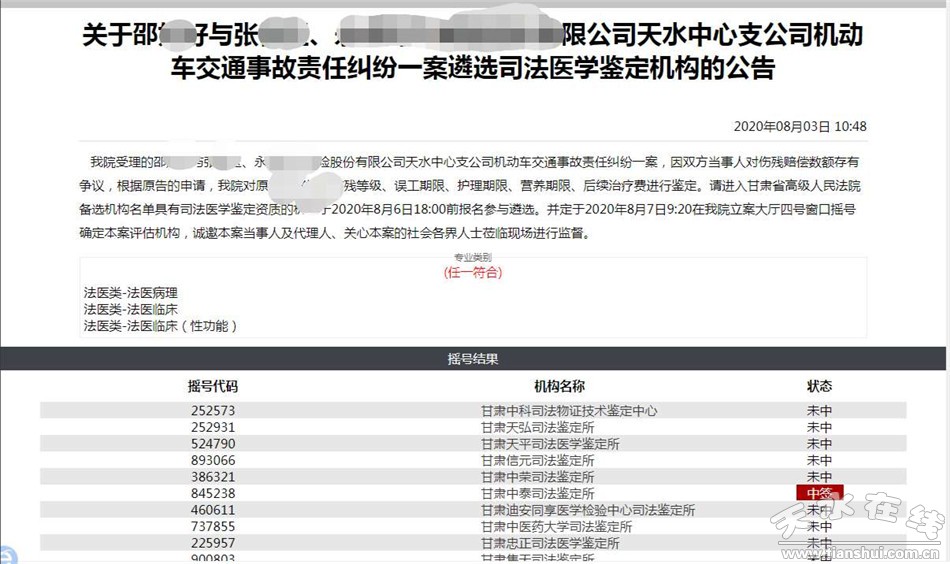Click 未中 status in row 252573
This screenshot has width=950, height=564.
(819, 411)
